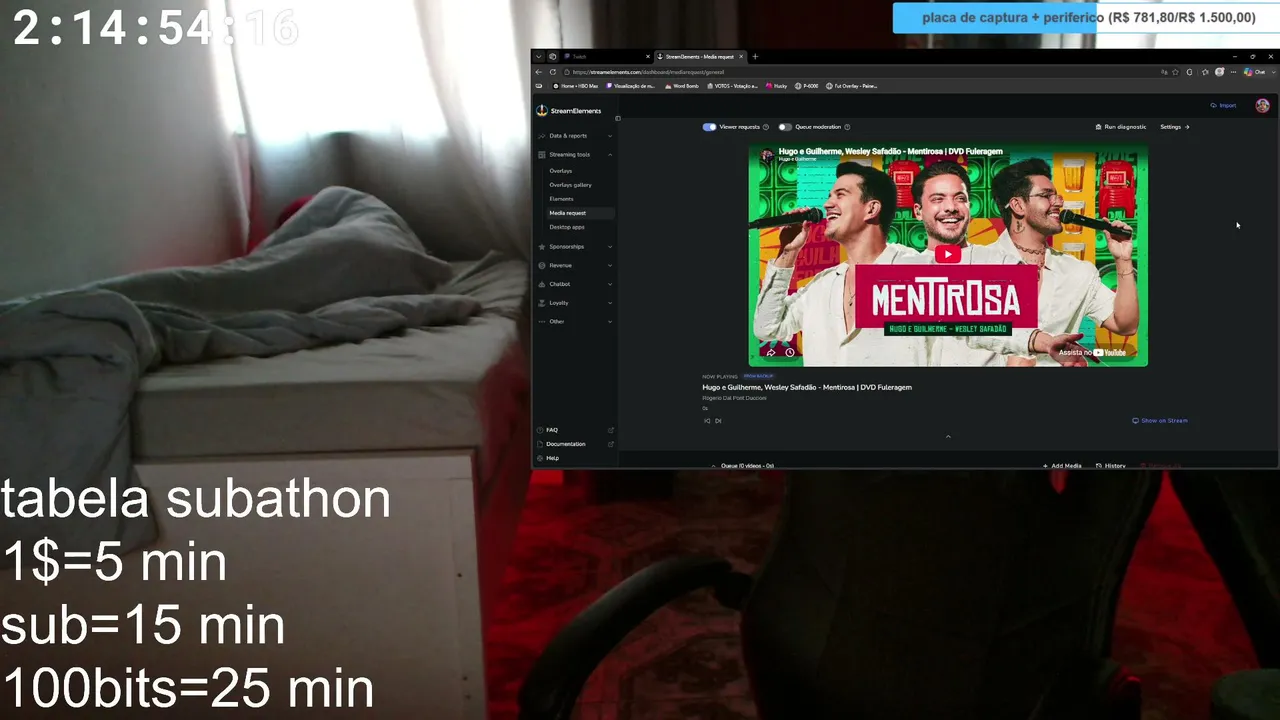The height and width of the screenshot is (720, 1280).
Task: Open the browser three-dots menu
Action: click(x=1232, y=72)
